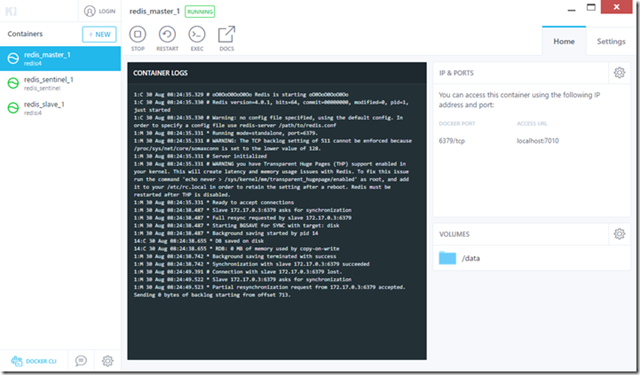
Task: Open preferences gear in bottom bar
Action: 107,361
